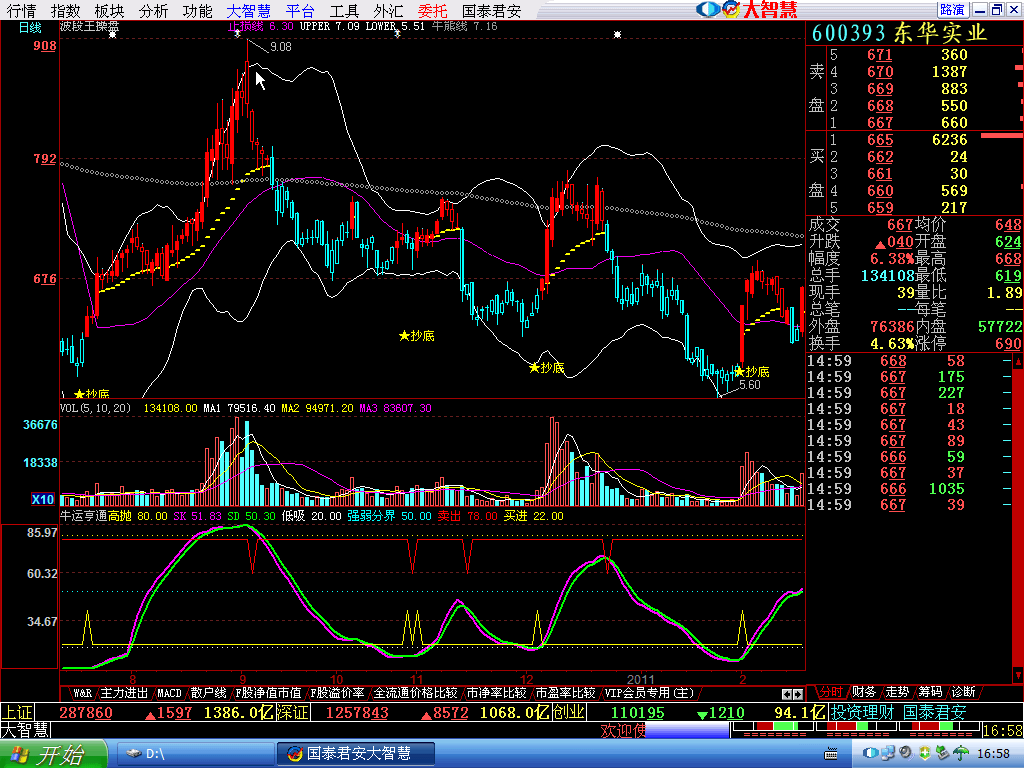This screenshot has height=768, width=1024.
Task: Click the 5.60 low price annotation on chart
Action: click(750, 385)
